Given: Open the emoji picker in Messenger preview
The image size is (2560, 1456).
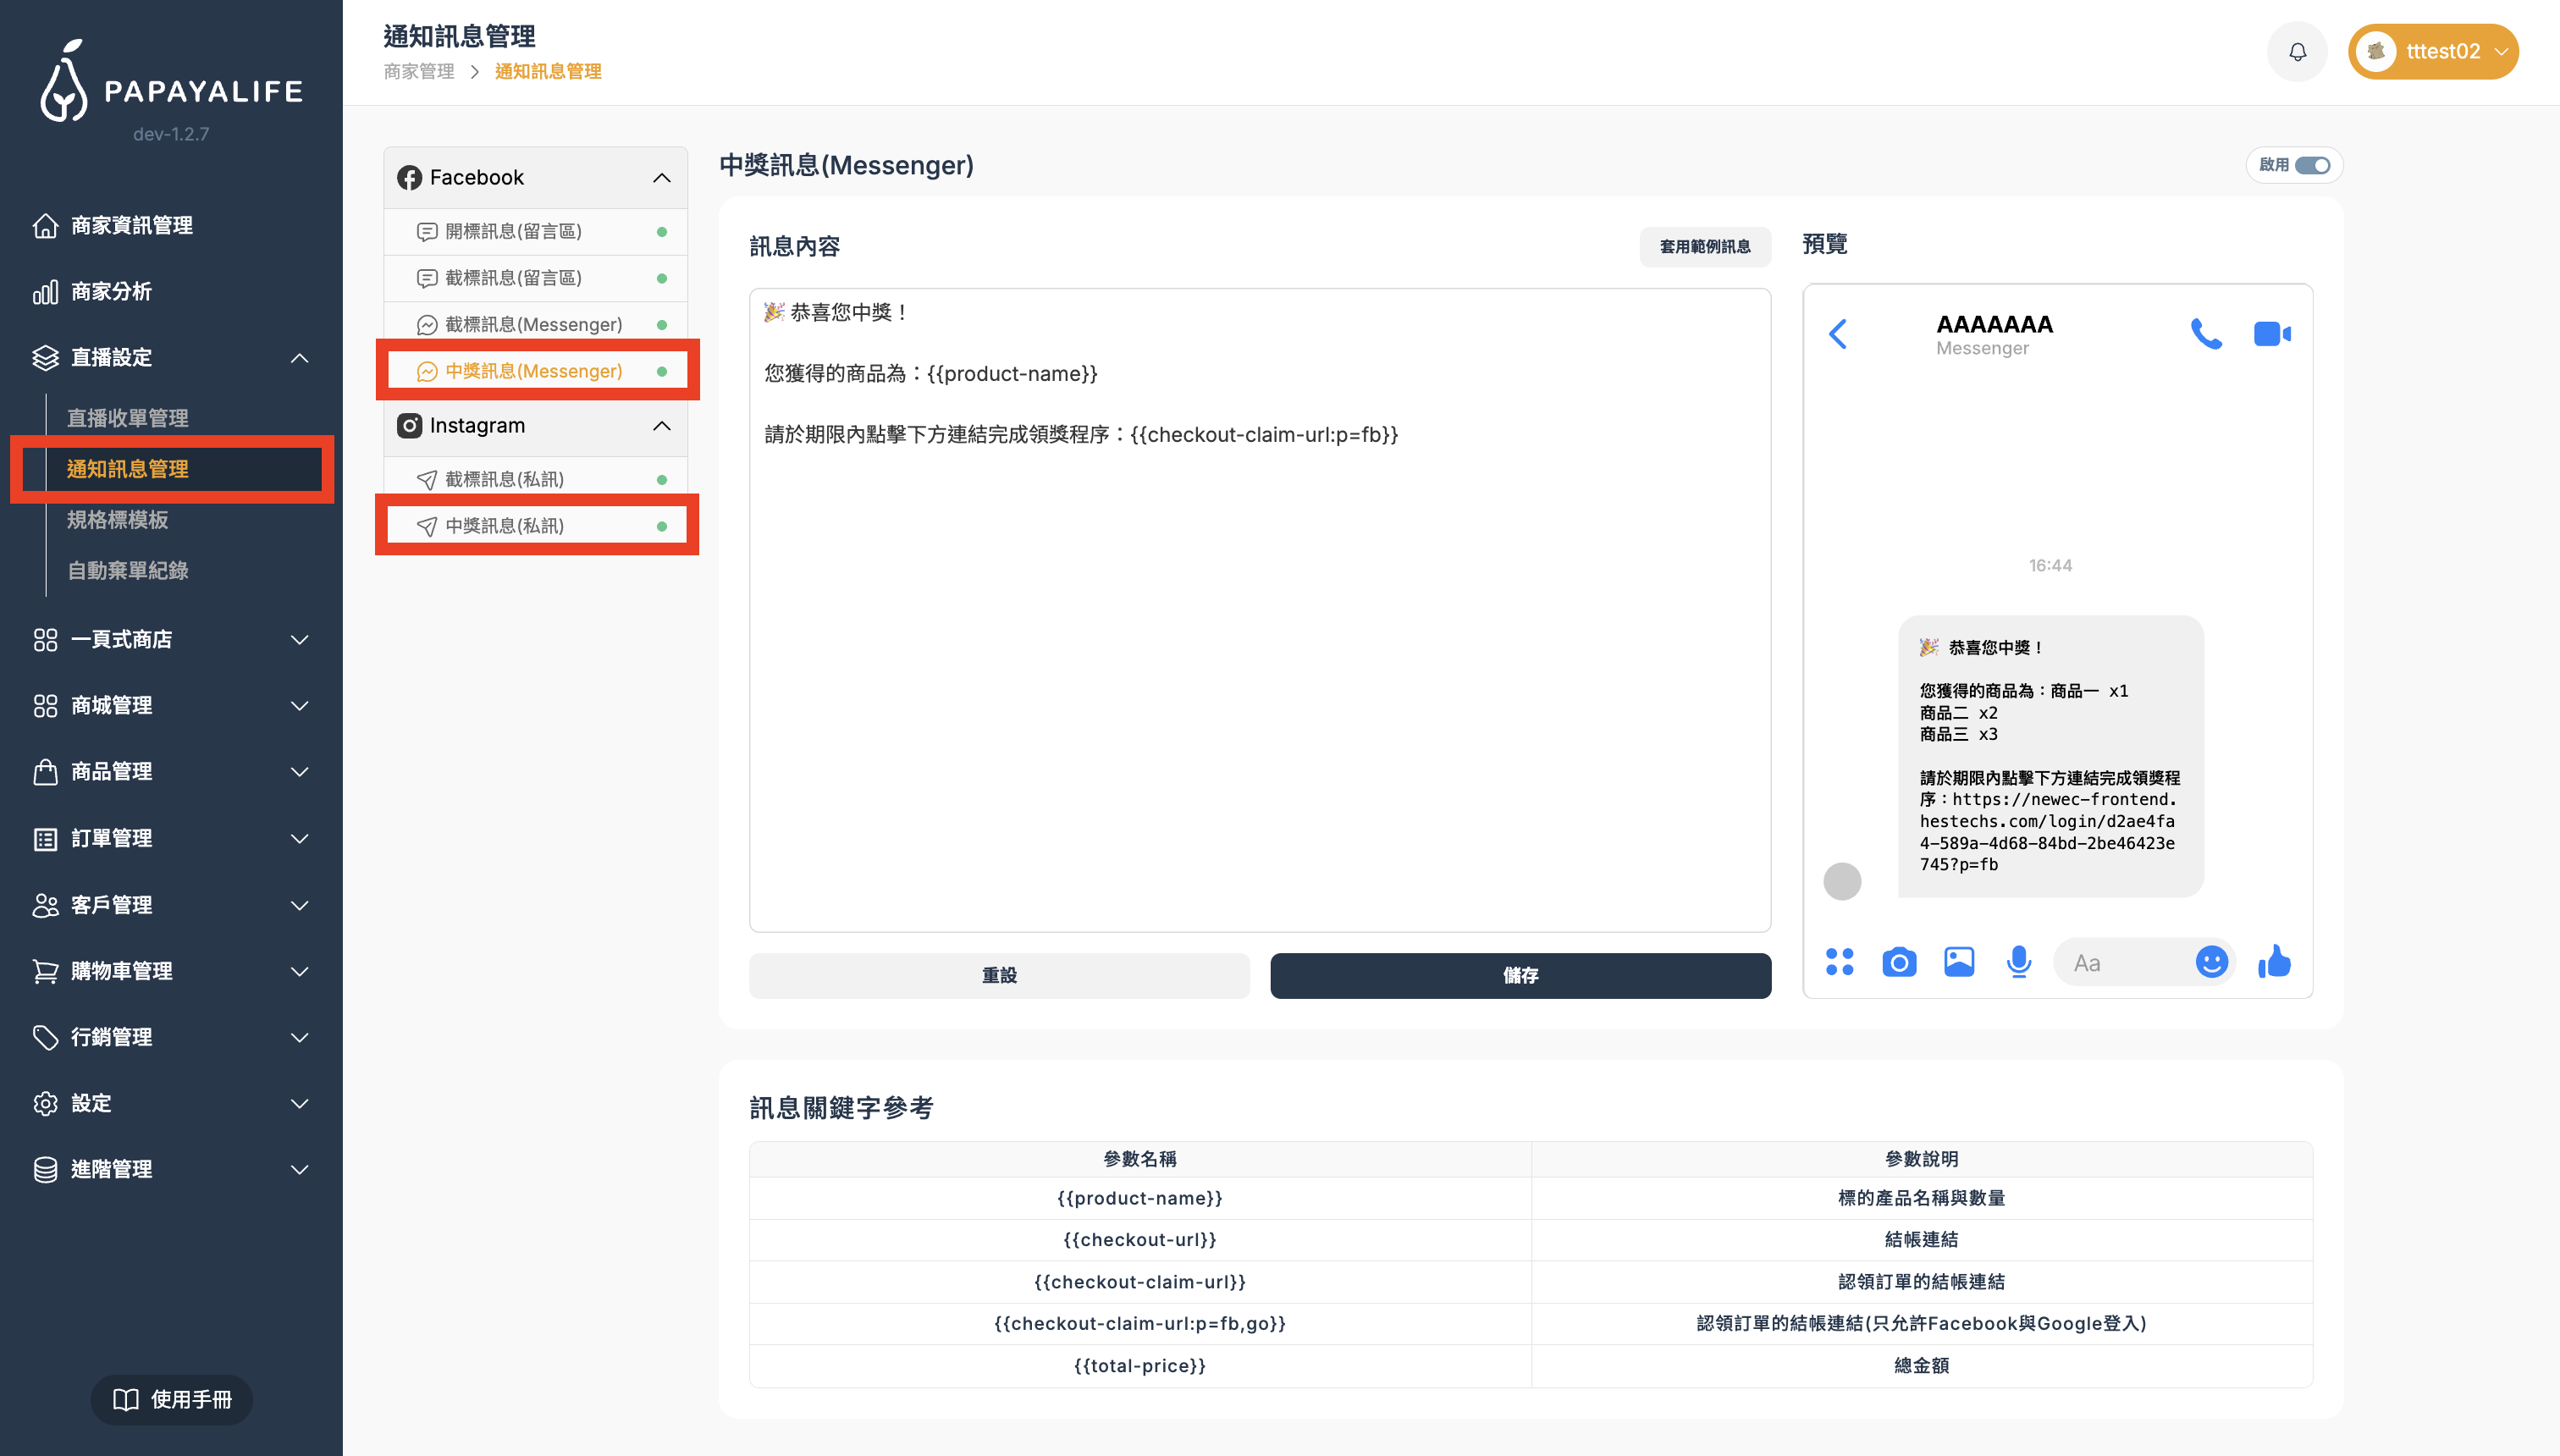Looking at the screenshot, I should click(x=2212, y=961).
